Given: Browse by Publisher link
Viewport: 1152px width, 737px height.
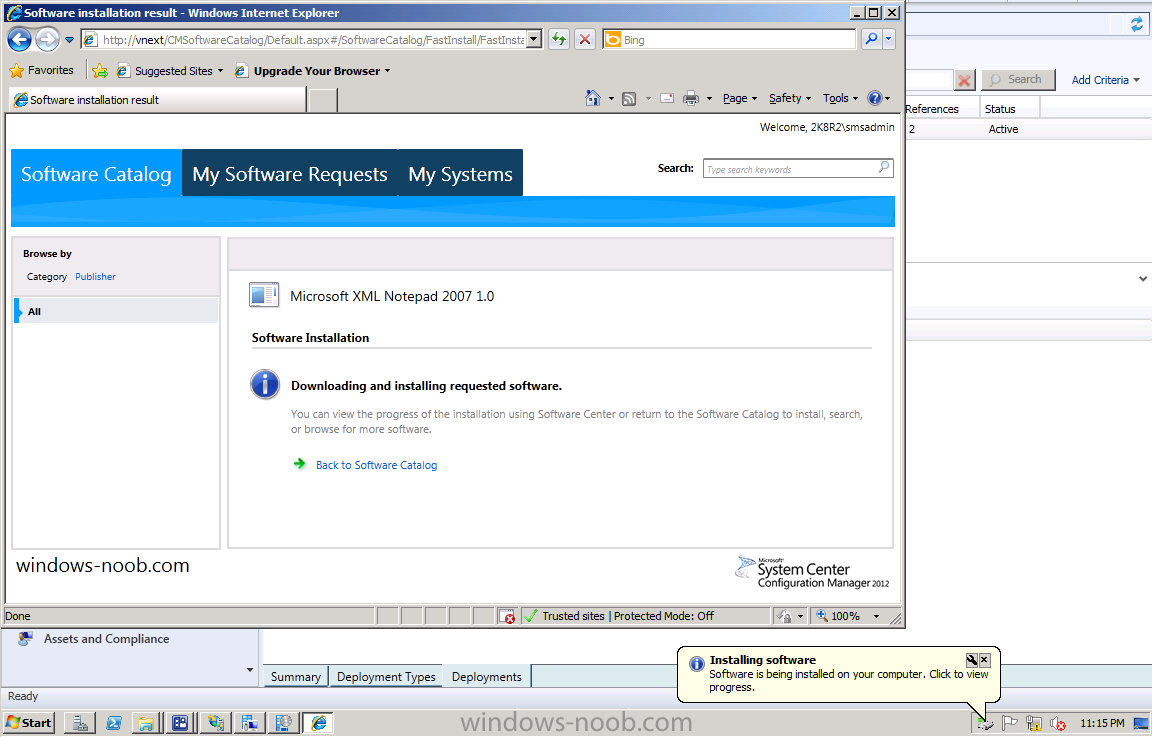Looking at the screenshot, I should pos(96,277).
